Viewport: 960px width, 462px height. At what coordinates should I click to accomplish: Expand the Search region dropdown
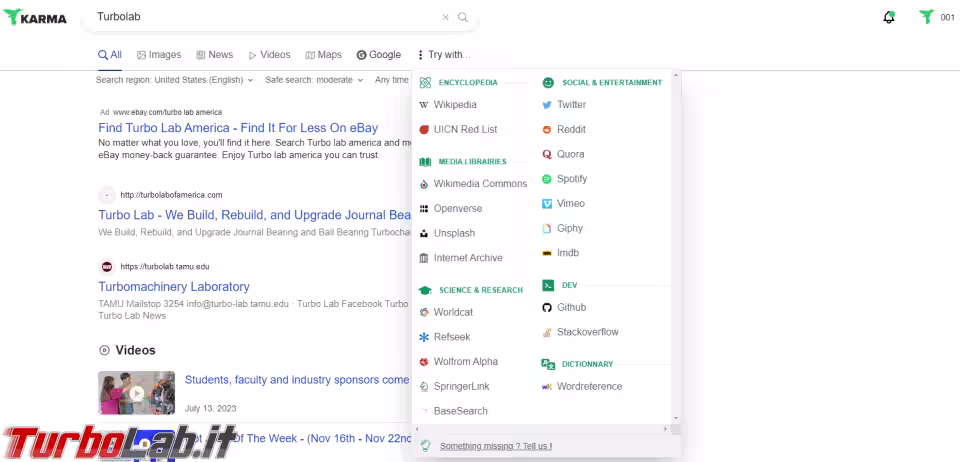click(x=174, y=80)
